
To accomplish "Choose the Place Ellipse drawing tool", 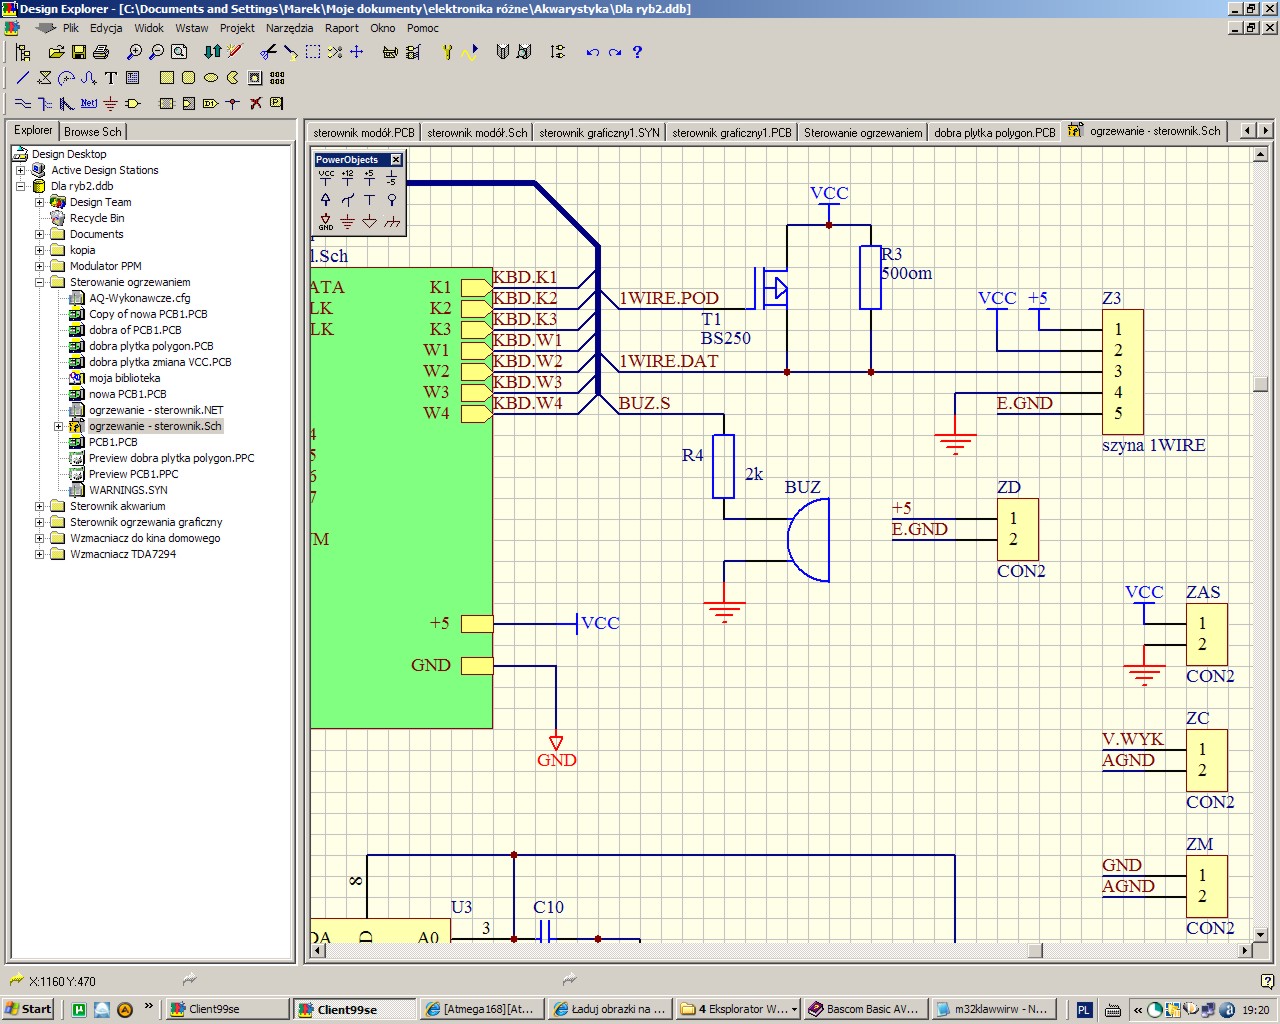I will click(x=211, y=78).
